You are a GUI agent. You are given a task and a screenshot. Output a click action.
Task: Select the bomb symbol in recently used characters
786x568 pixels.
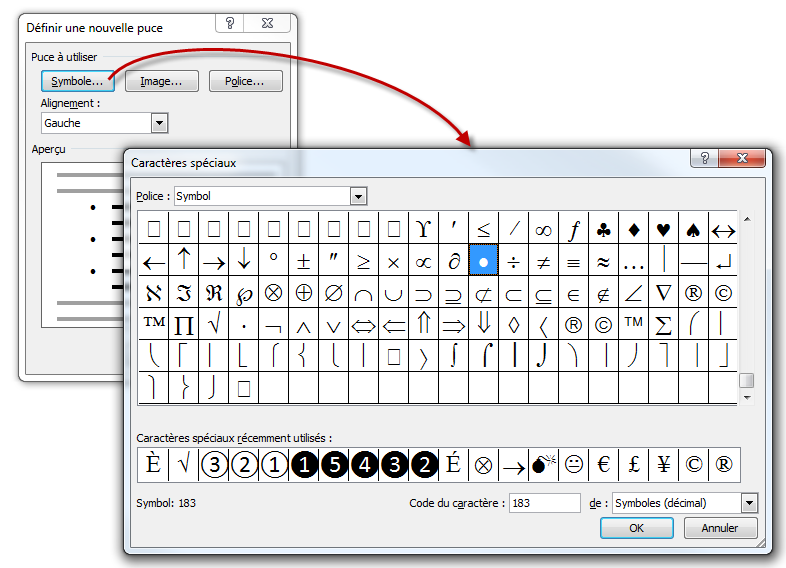point(544,464)
